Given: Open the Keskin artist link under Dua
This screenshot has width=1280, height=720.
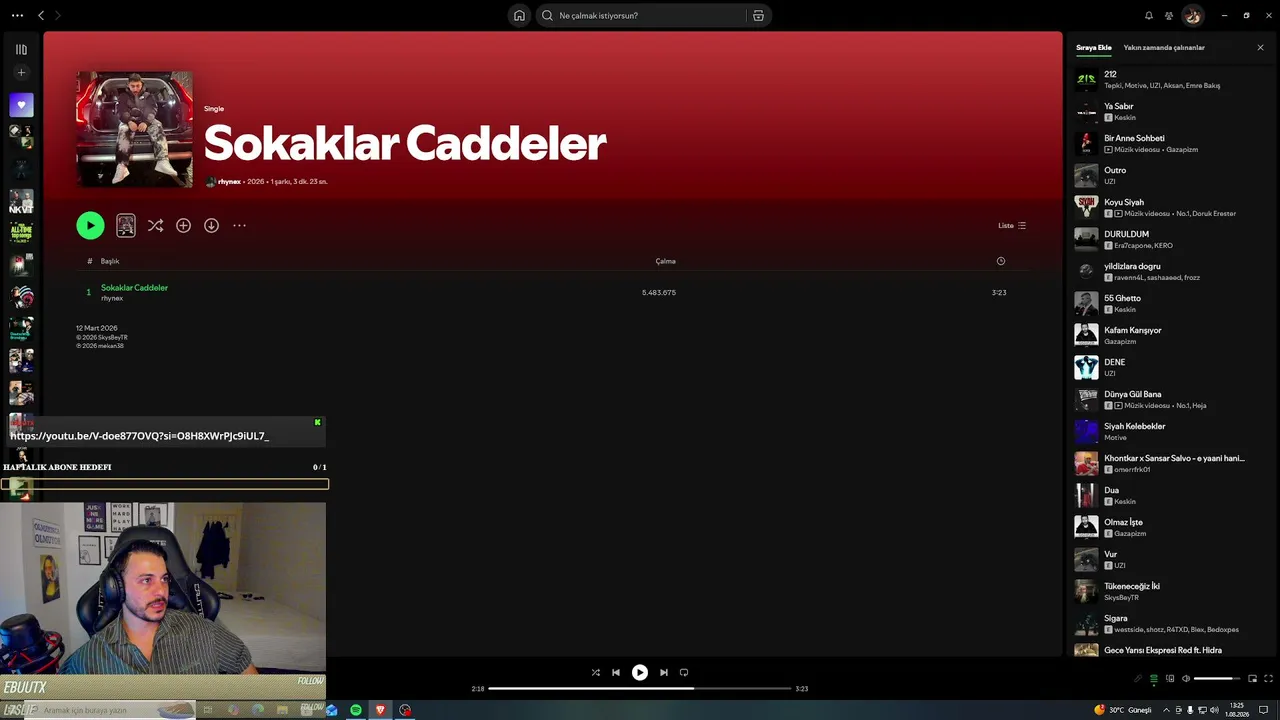Looking at the screenshot, I should [x=1125, y=502].
